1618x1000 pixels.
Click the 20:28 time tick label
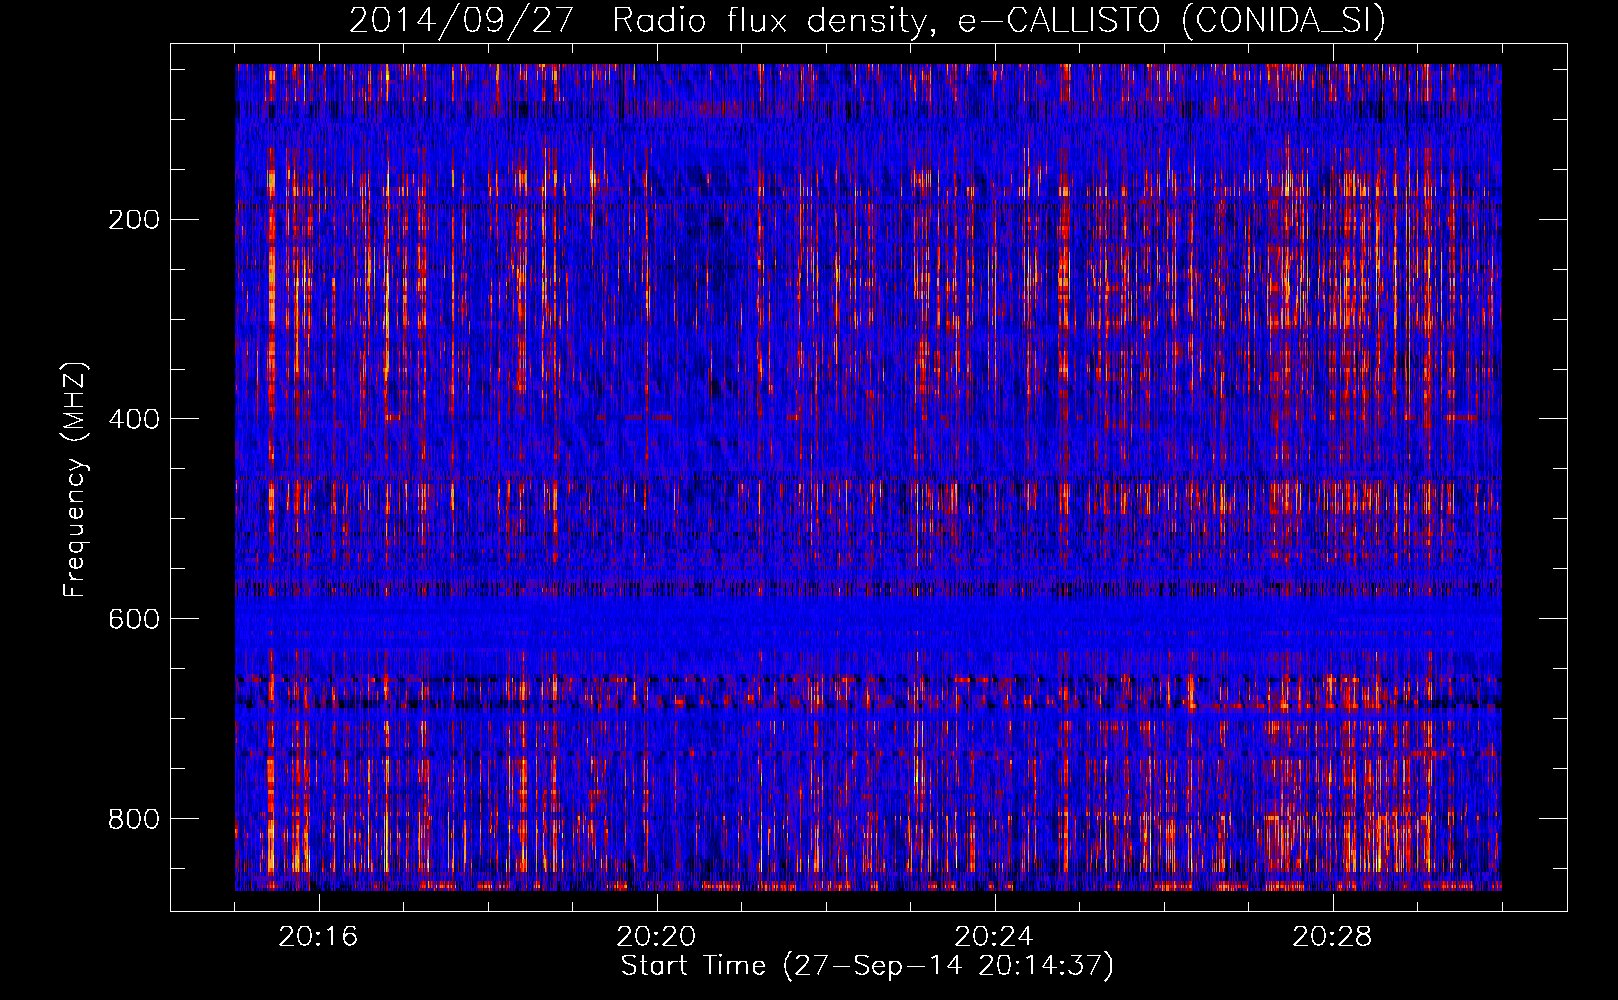(x=1332, y=936)
